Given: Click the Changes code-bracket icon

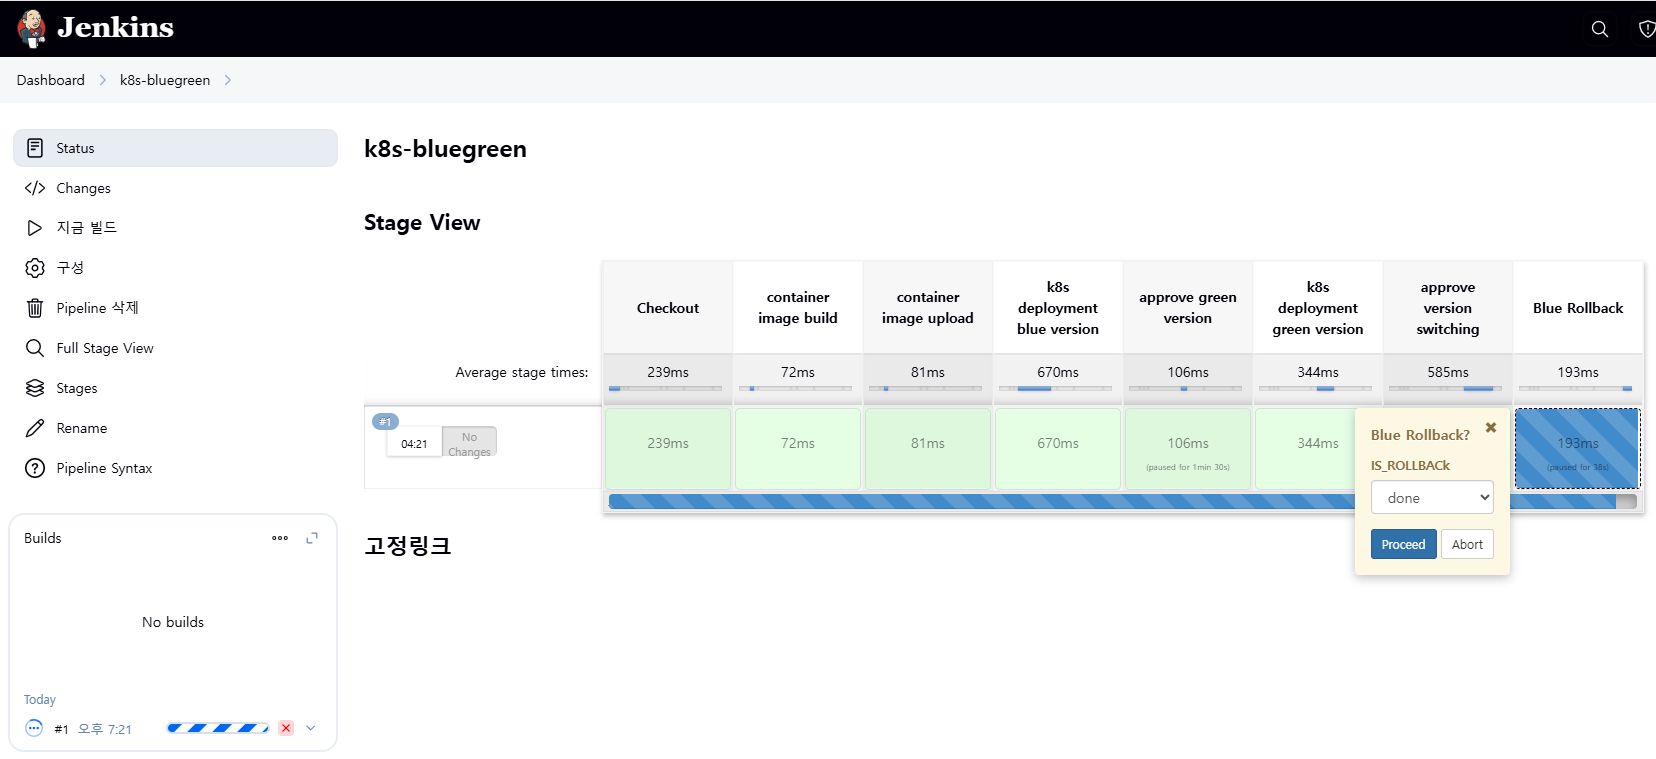Looking at the screenshot, I should click(35, 188).
